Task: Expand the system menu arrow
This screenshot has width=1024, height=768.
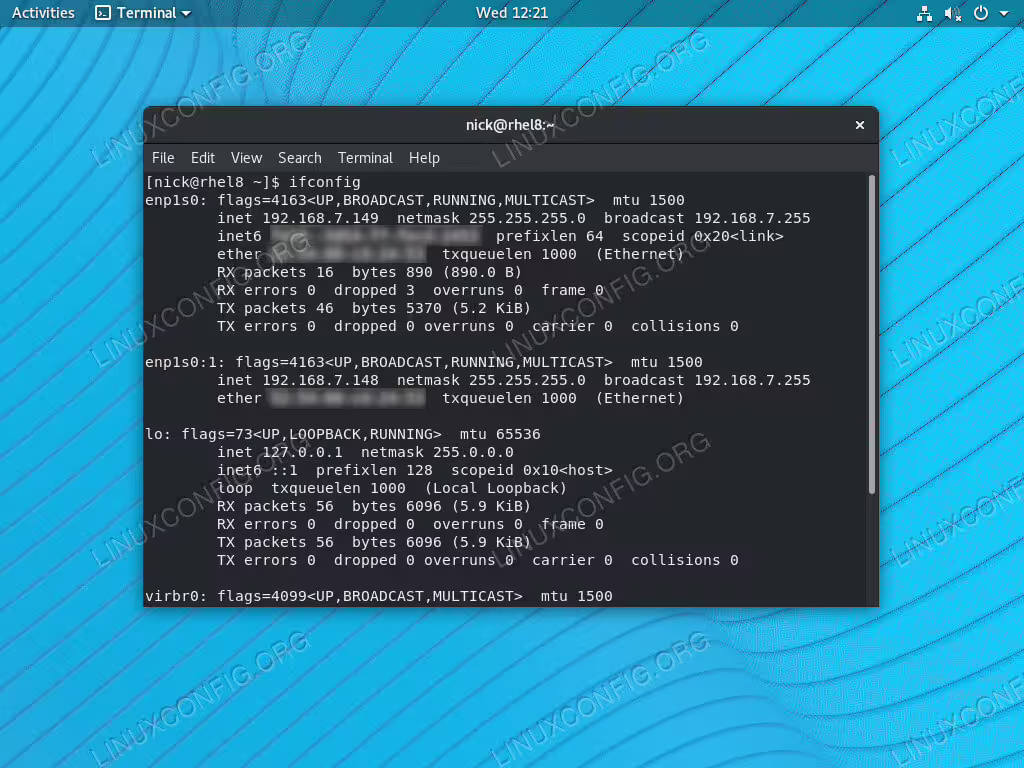Action: pyautogui.click(x=1004, y=14)
